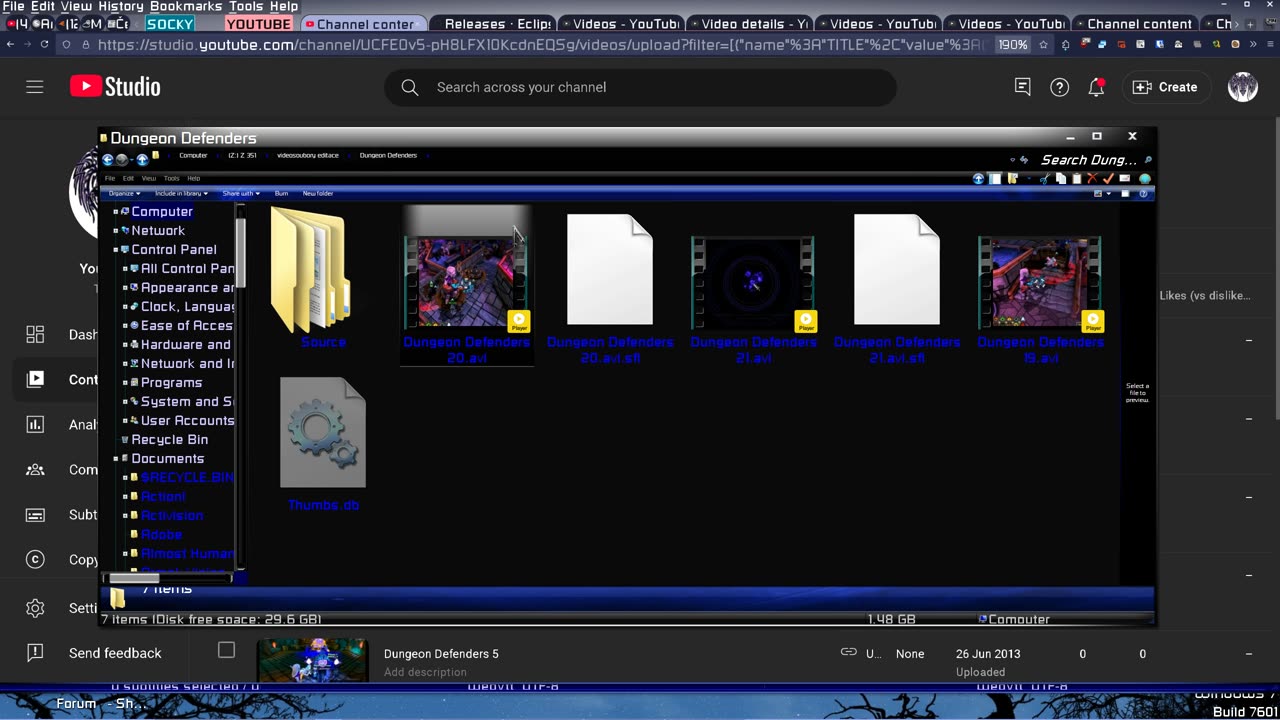The height and width of the screenshot is (720, 1280).
Task: Expand the Almost Human folder node
Action: (x=126, y=553)
